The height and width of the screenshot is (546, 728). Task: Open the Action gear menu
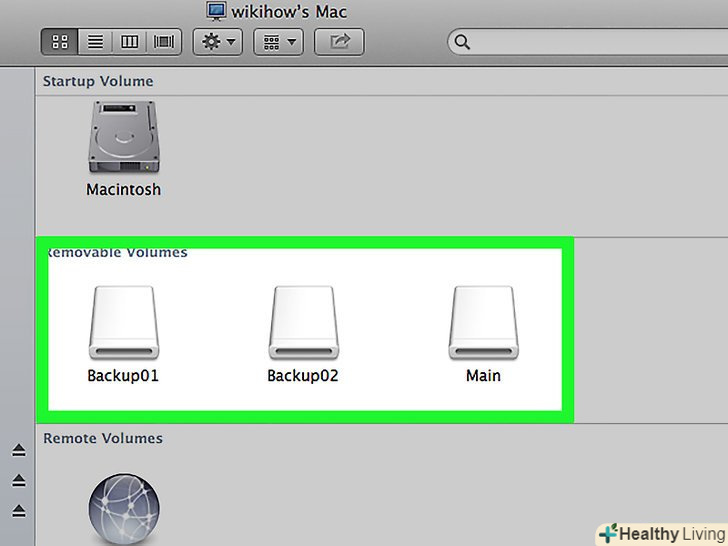click(218, 42)
